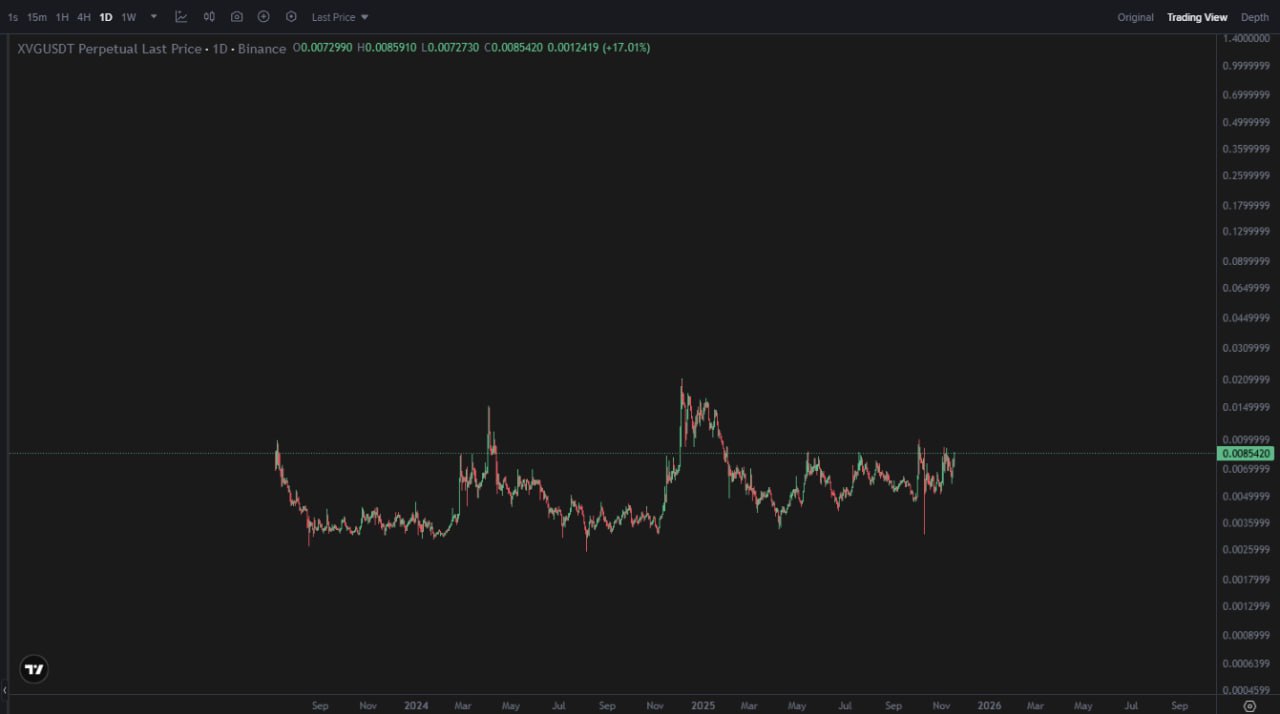The height and width of the screenshot is (714, 1280).
Task: Click the 2025 label on the time axis
Action: tap(703, 705)
